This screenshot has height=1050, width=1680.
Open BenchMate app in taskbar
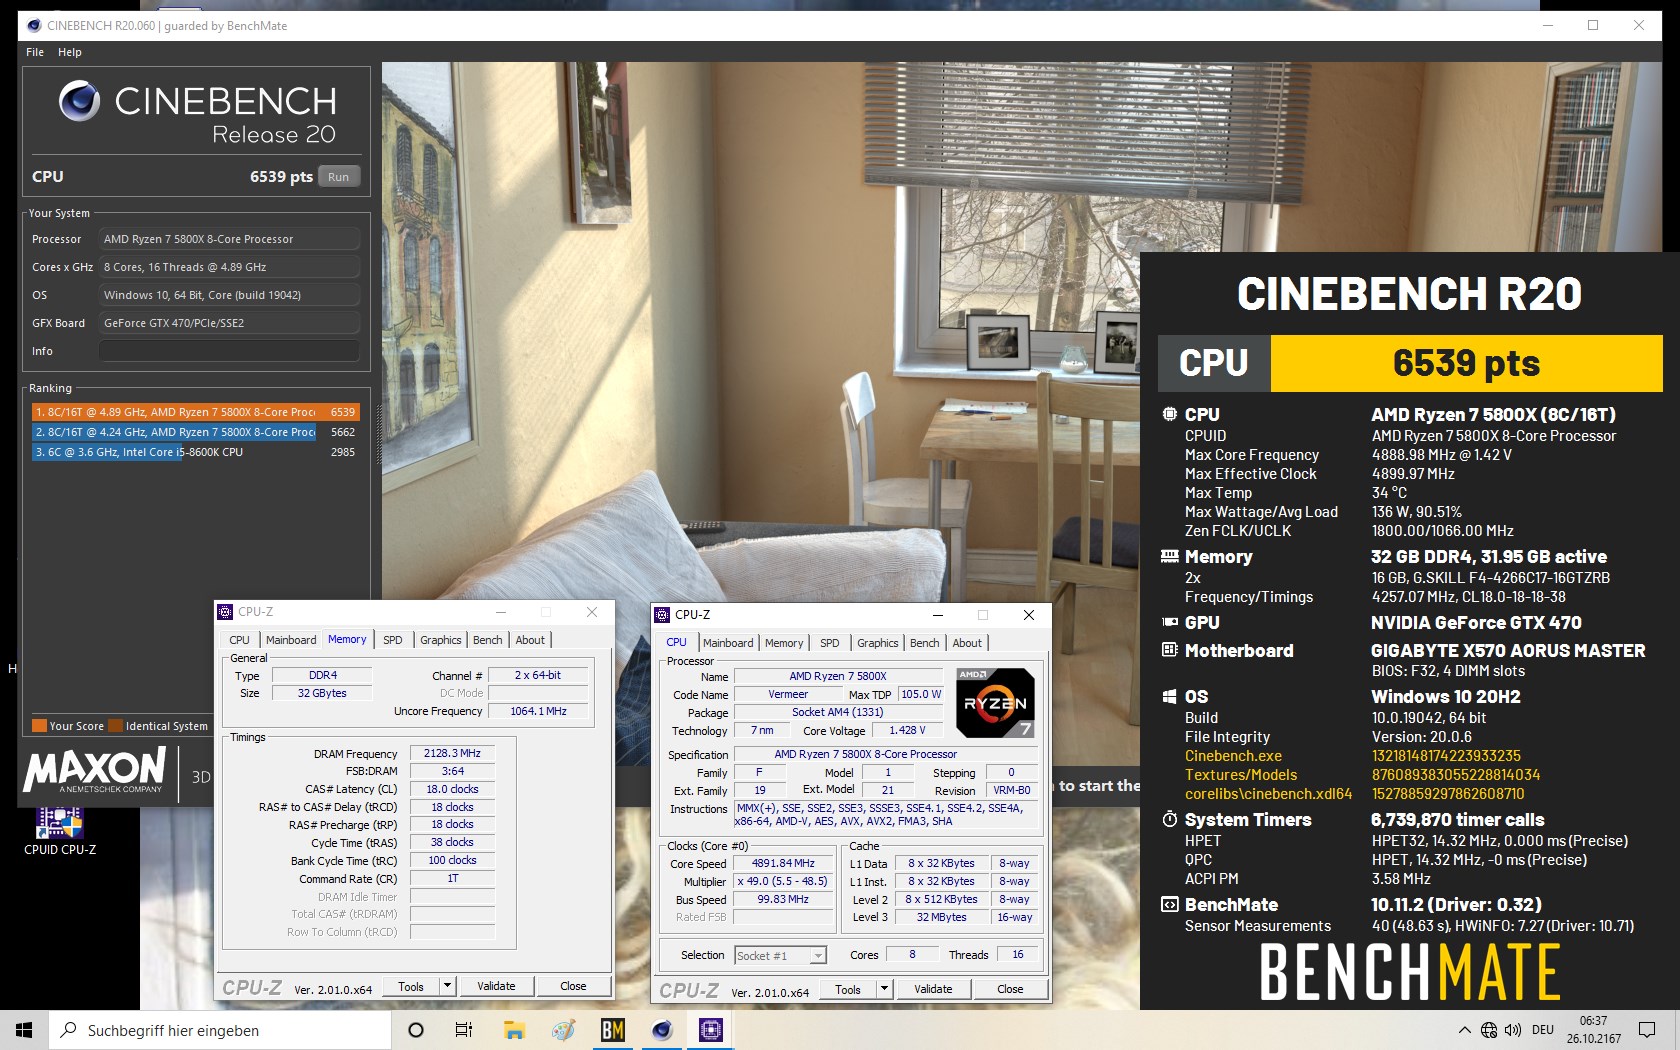point(612,1030)
